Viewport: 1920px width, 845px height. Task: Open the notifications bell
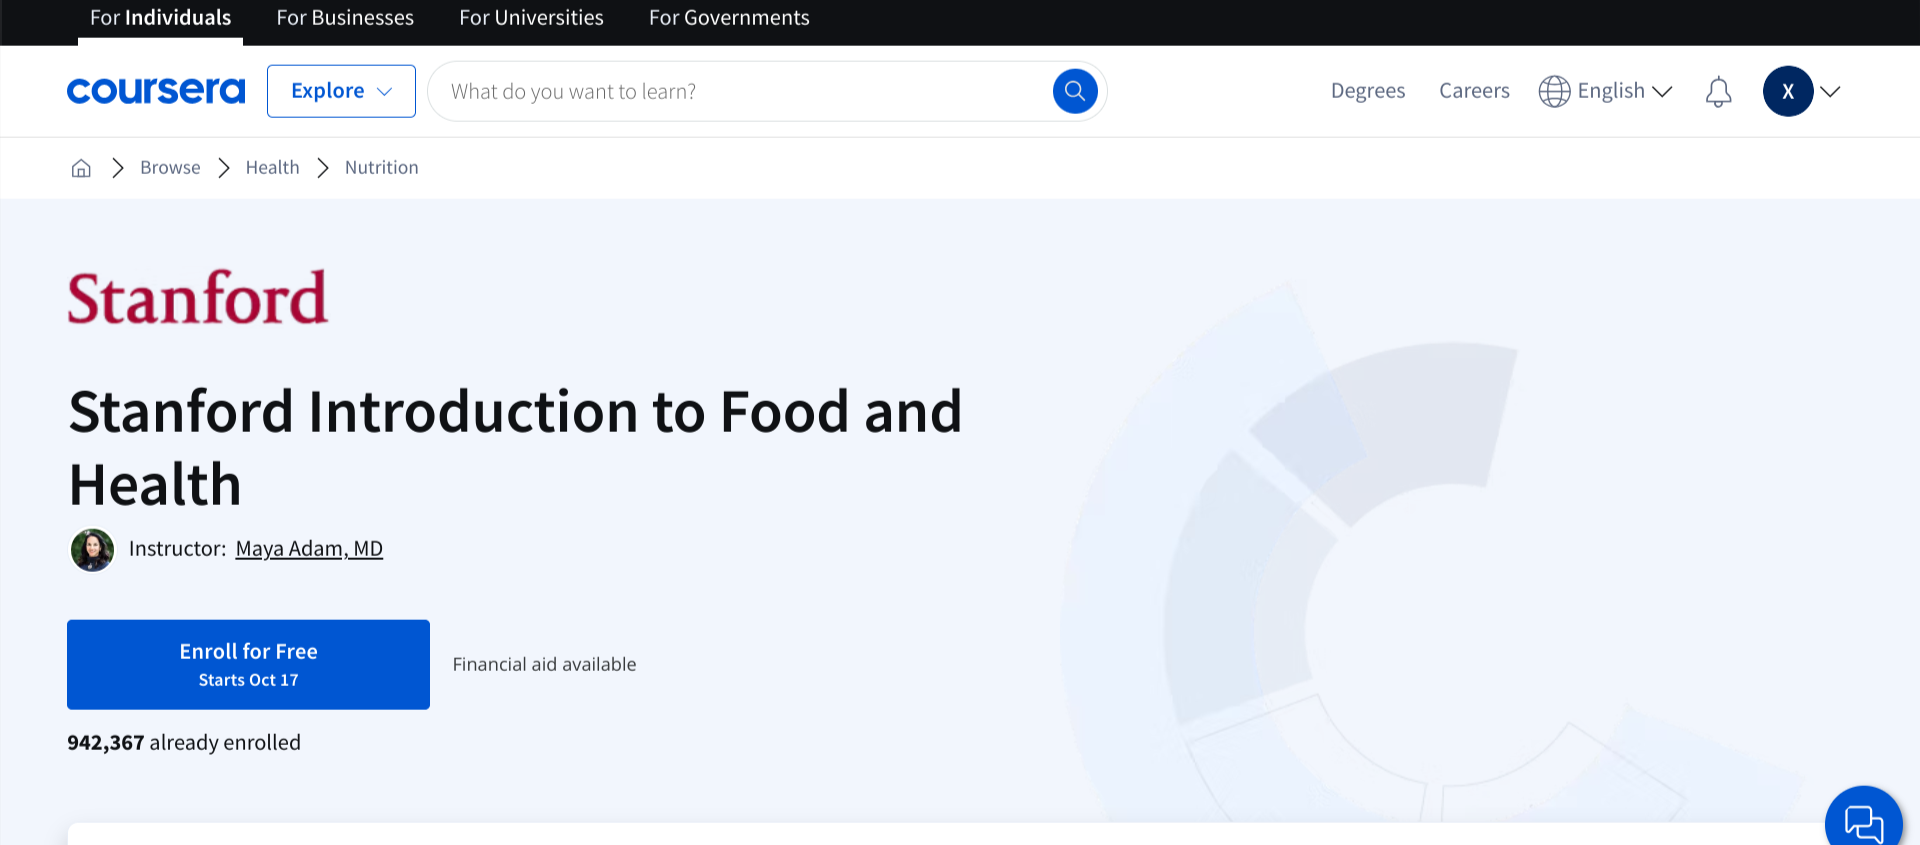[x=1718, y=92]
